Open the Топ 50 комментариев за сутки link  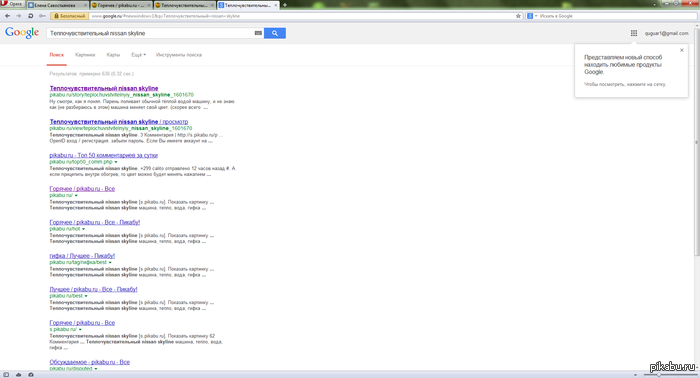tap(104, 155)
